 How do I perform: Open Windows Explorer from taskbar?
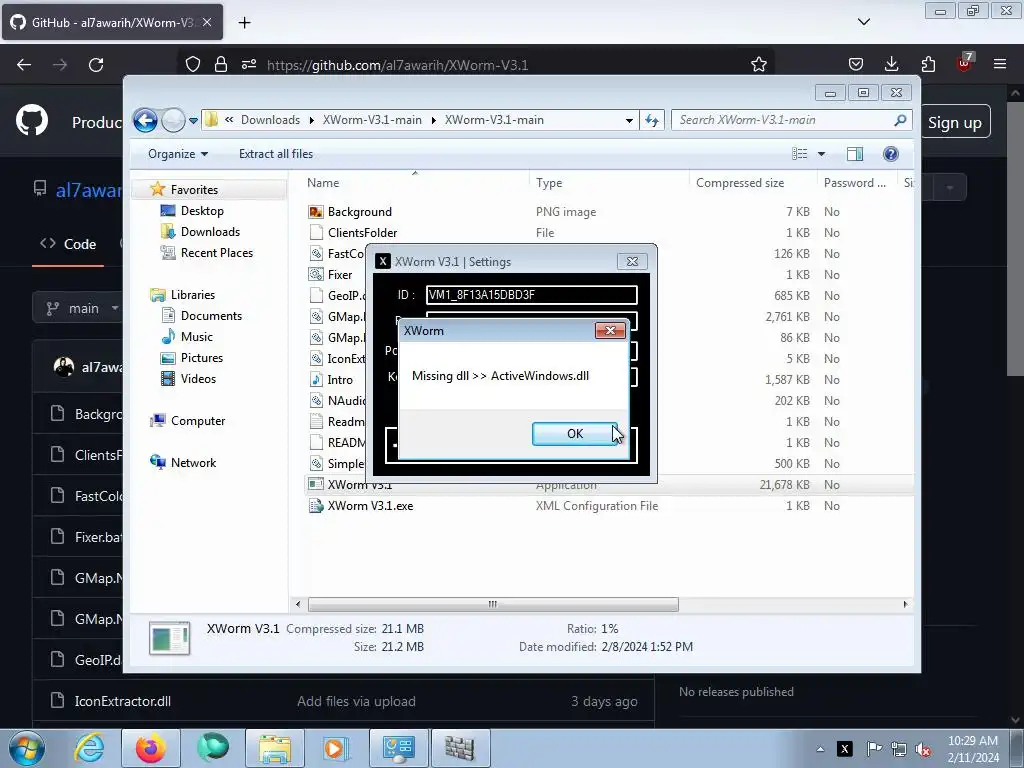click(x=274, y=748)
